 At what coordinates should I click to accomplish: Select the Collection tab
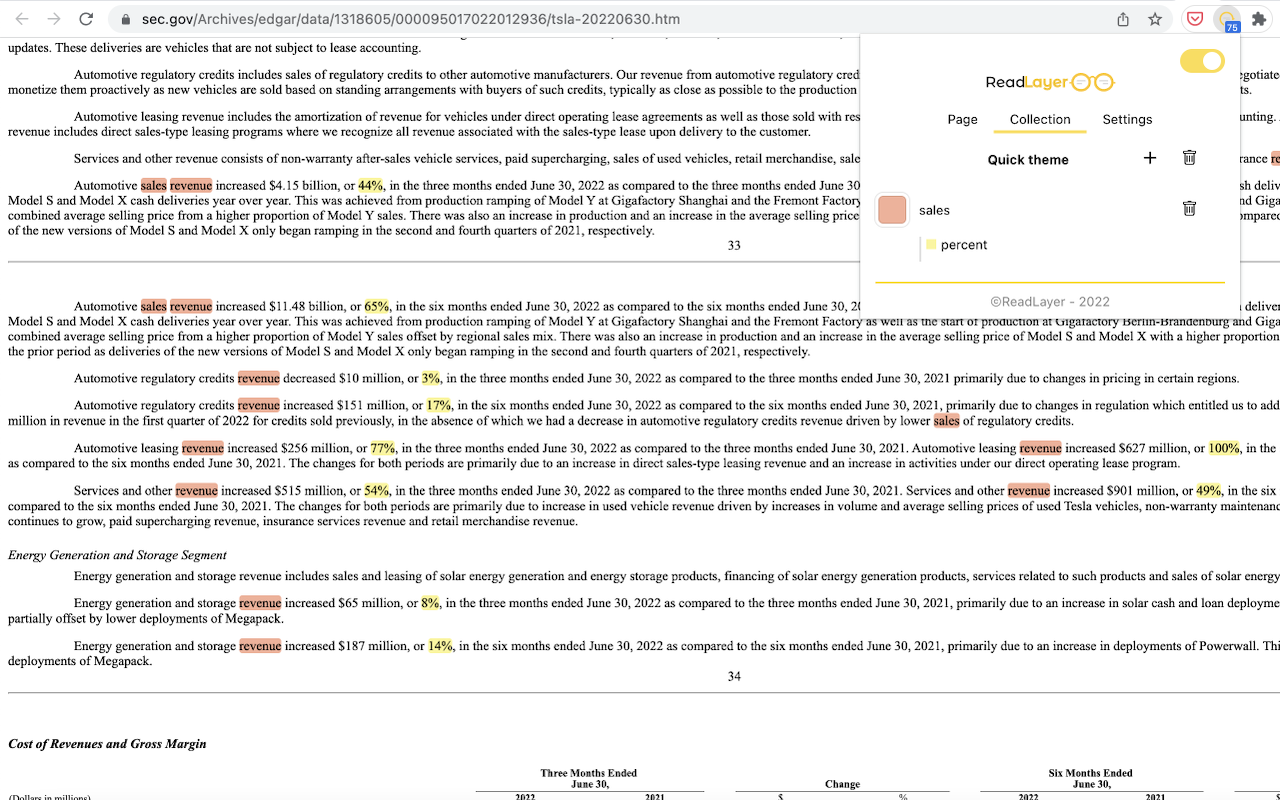1040,119
